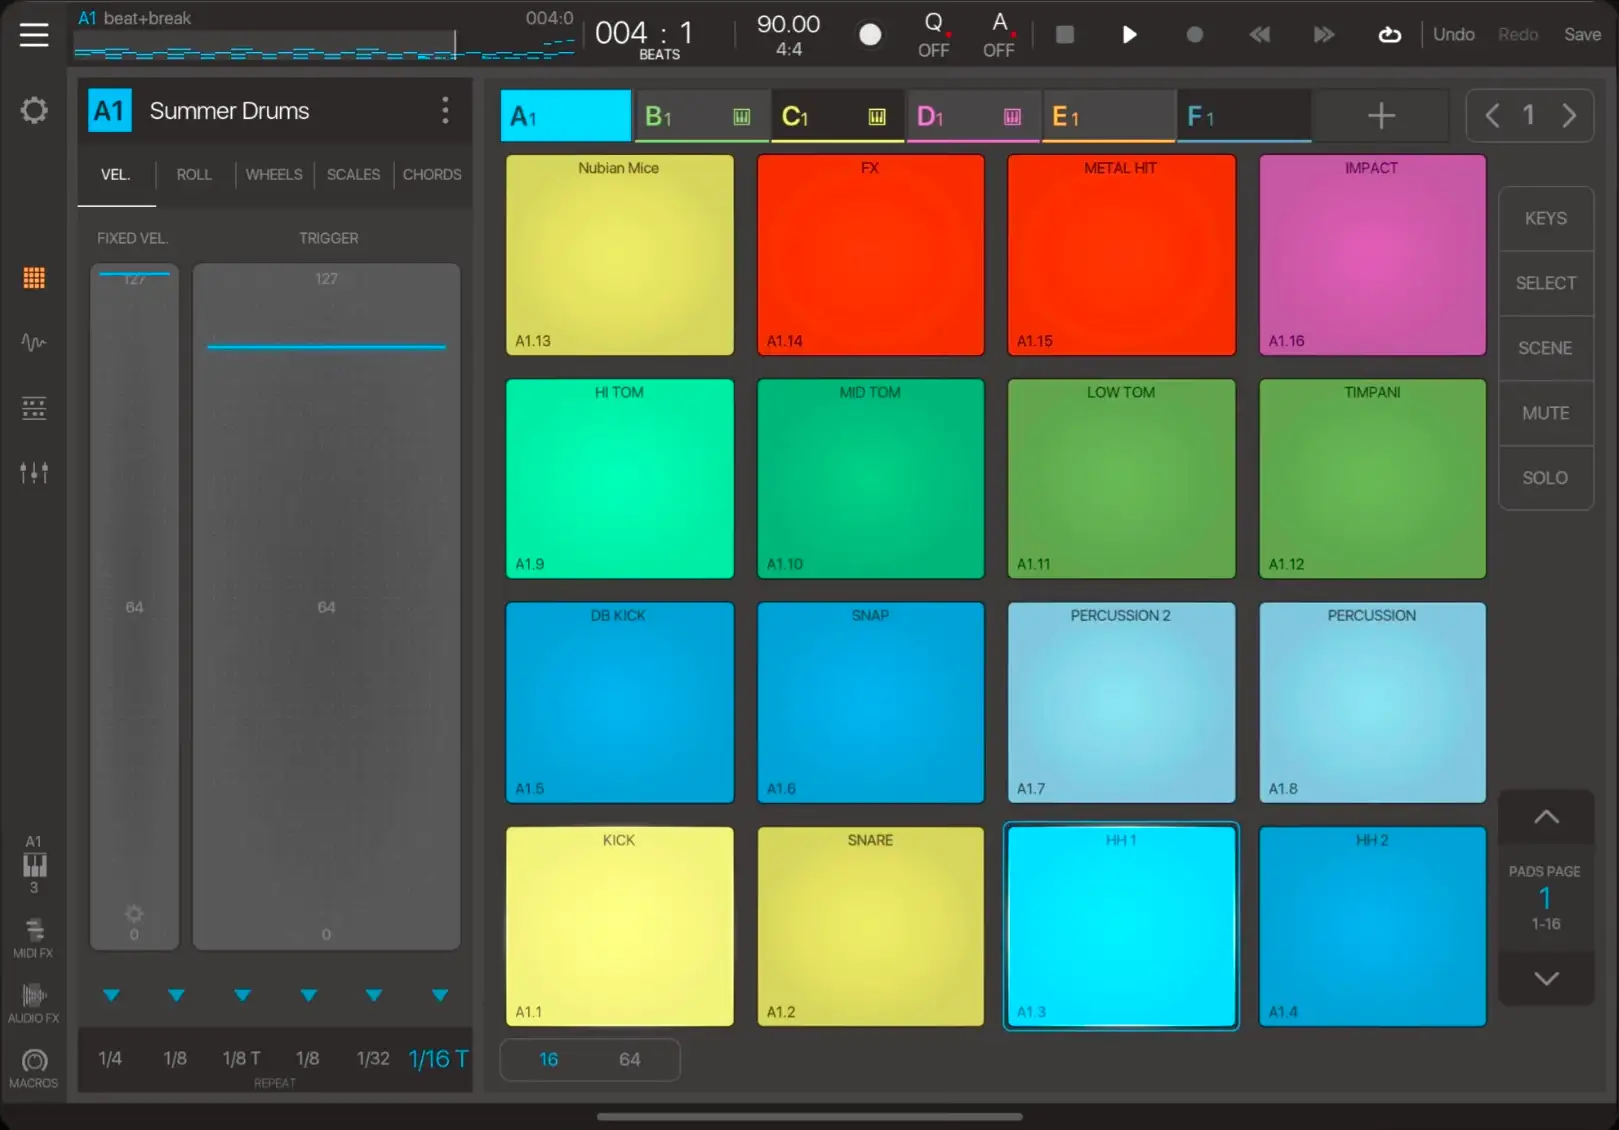Add a new track with plus button
The height and width of the screenshot is (1130, 1619).
coord(1381,116)
